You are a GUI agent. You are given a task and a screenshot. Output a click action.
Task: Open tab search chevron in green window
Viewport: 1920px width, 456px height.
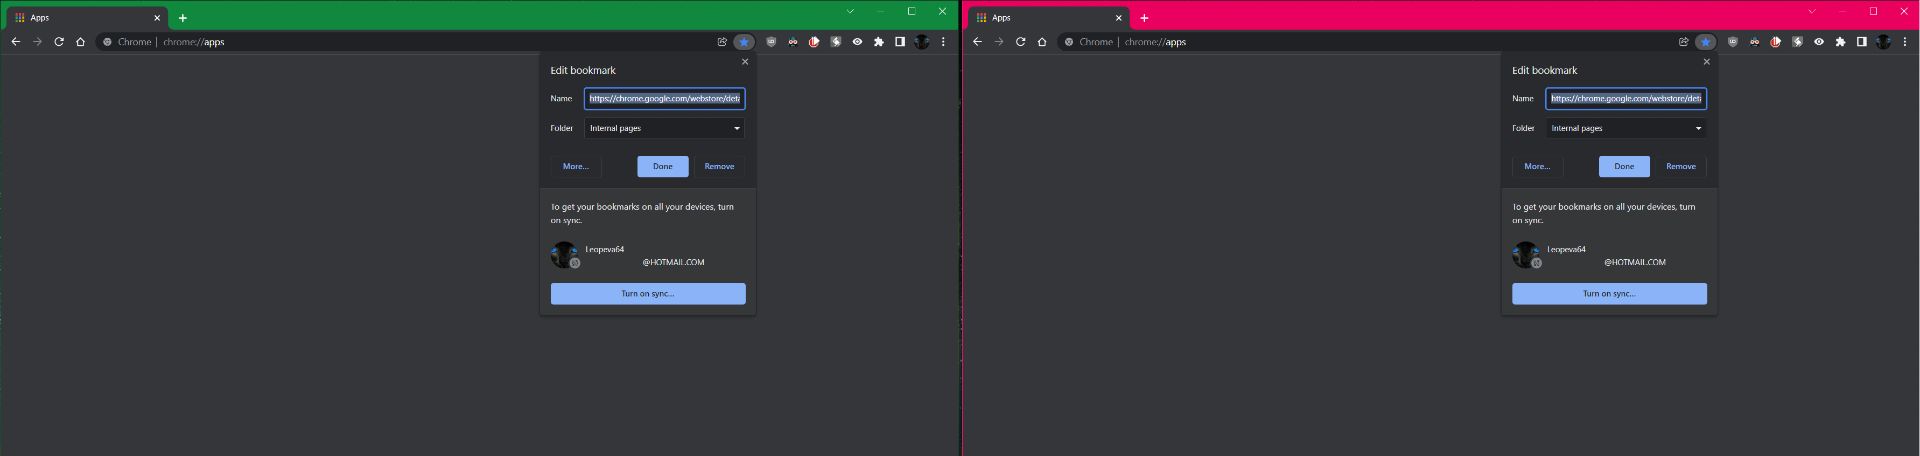[851, 12]
